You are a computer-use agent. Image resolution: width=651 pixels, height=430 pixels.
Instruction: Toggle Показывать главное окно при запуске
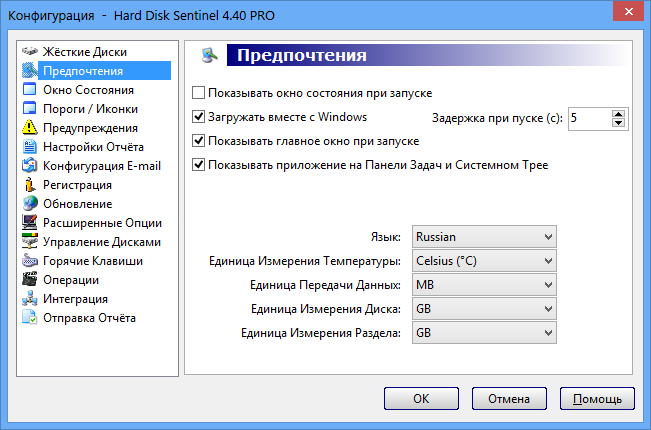[x=198, y=141]
